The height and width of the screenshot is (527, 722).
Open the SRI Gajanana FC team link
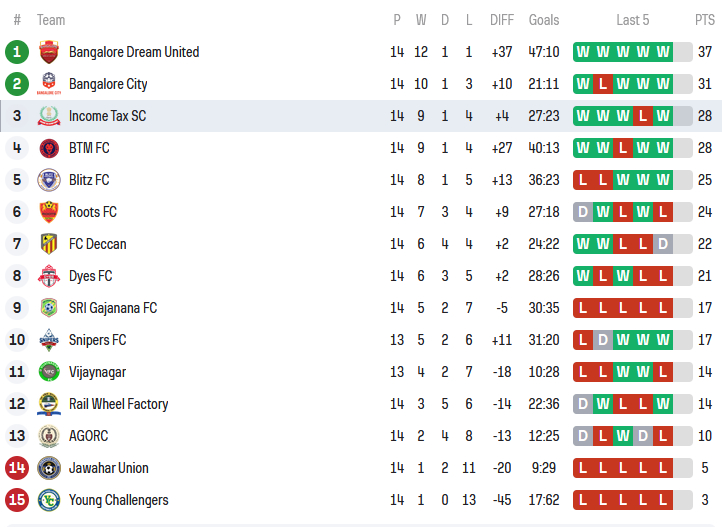tap(112, 308)
